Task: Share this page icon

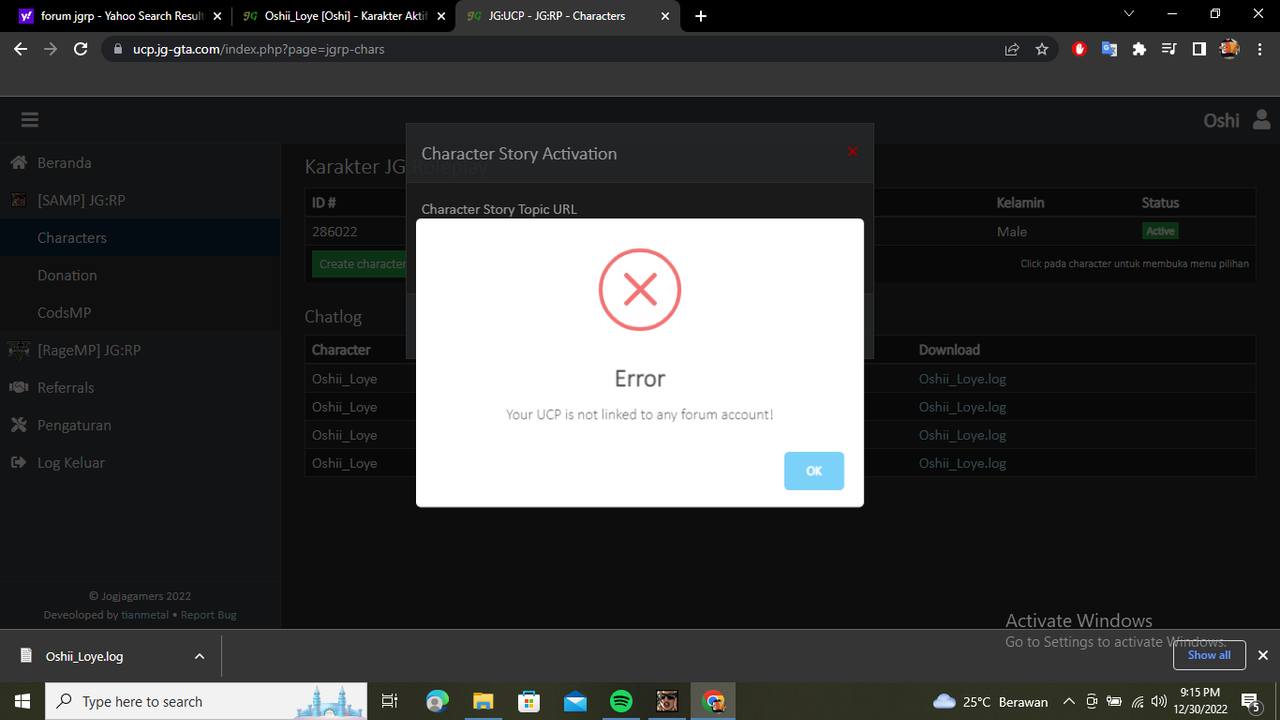Action: click(1012, 49)
